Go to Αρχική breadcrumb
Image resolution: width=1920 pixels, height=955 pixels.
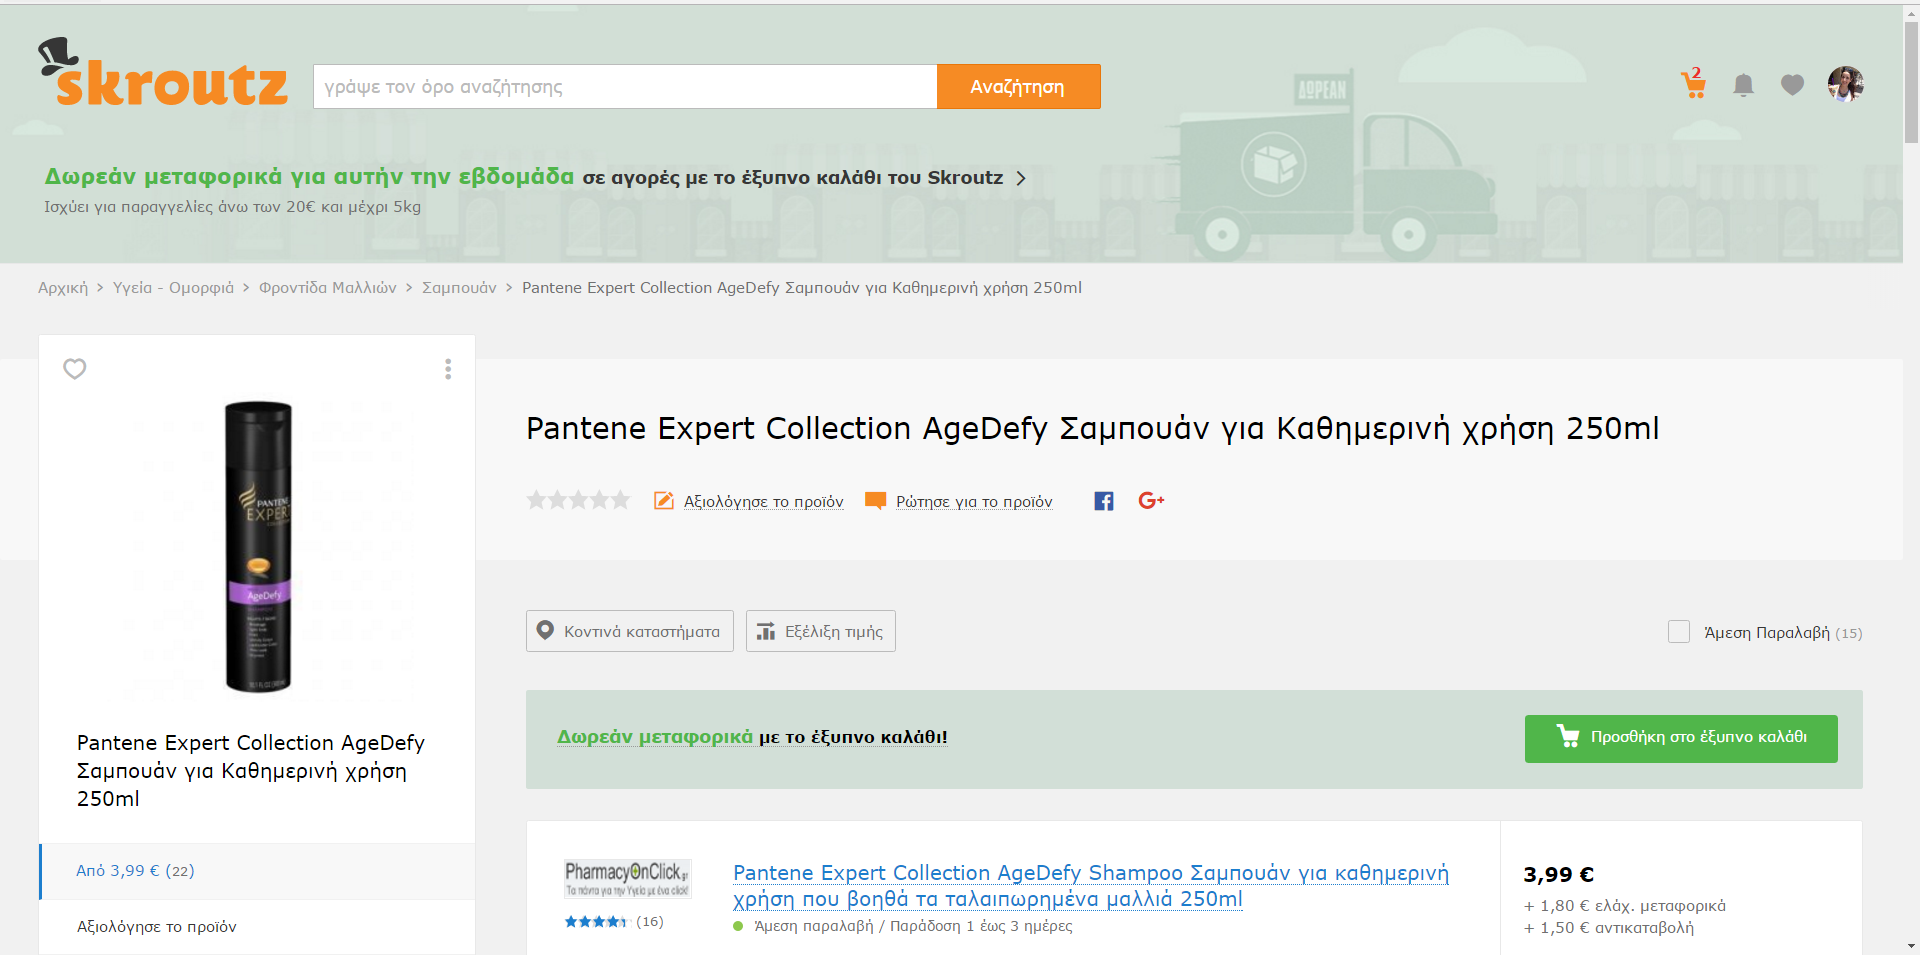63,288
